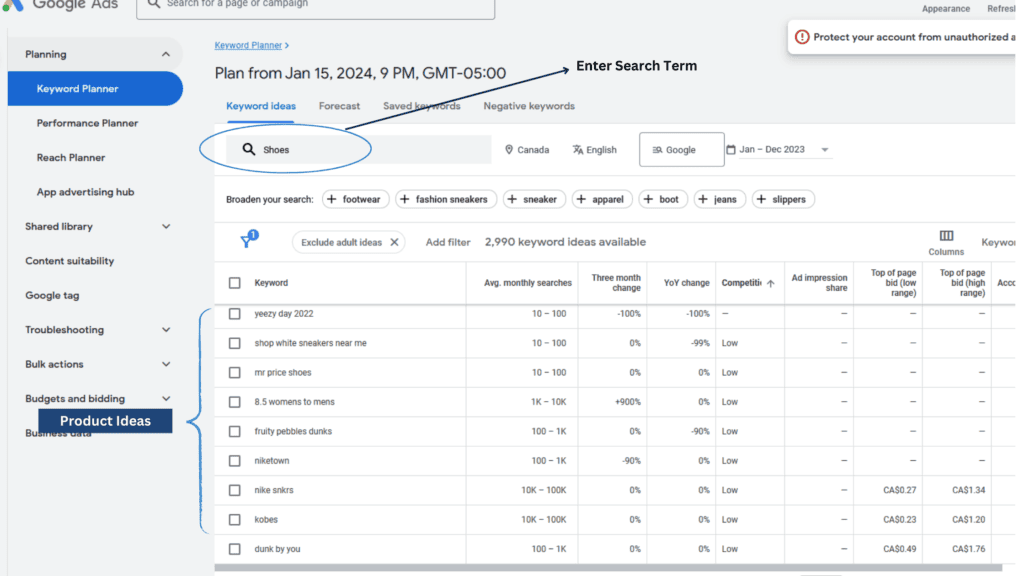Open the Columns icon
Image resolution: width=1024 pixels, height=576 pixels.
click(x=946, y=236)
